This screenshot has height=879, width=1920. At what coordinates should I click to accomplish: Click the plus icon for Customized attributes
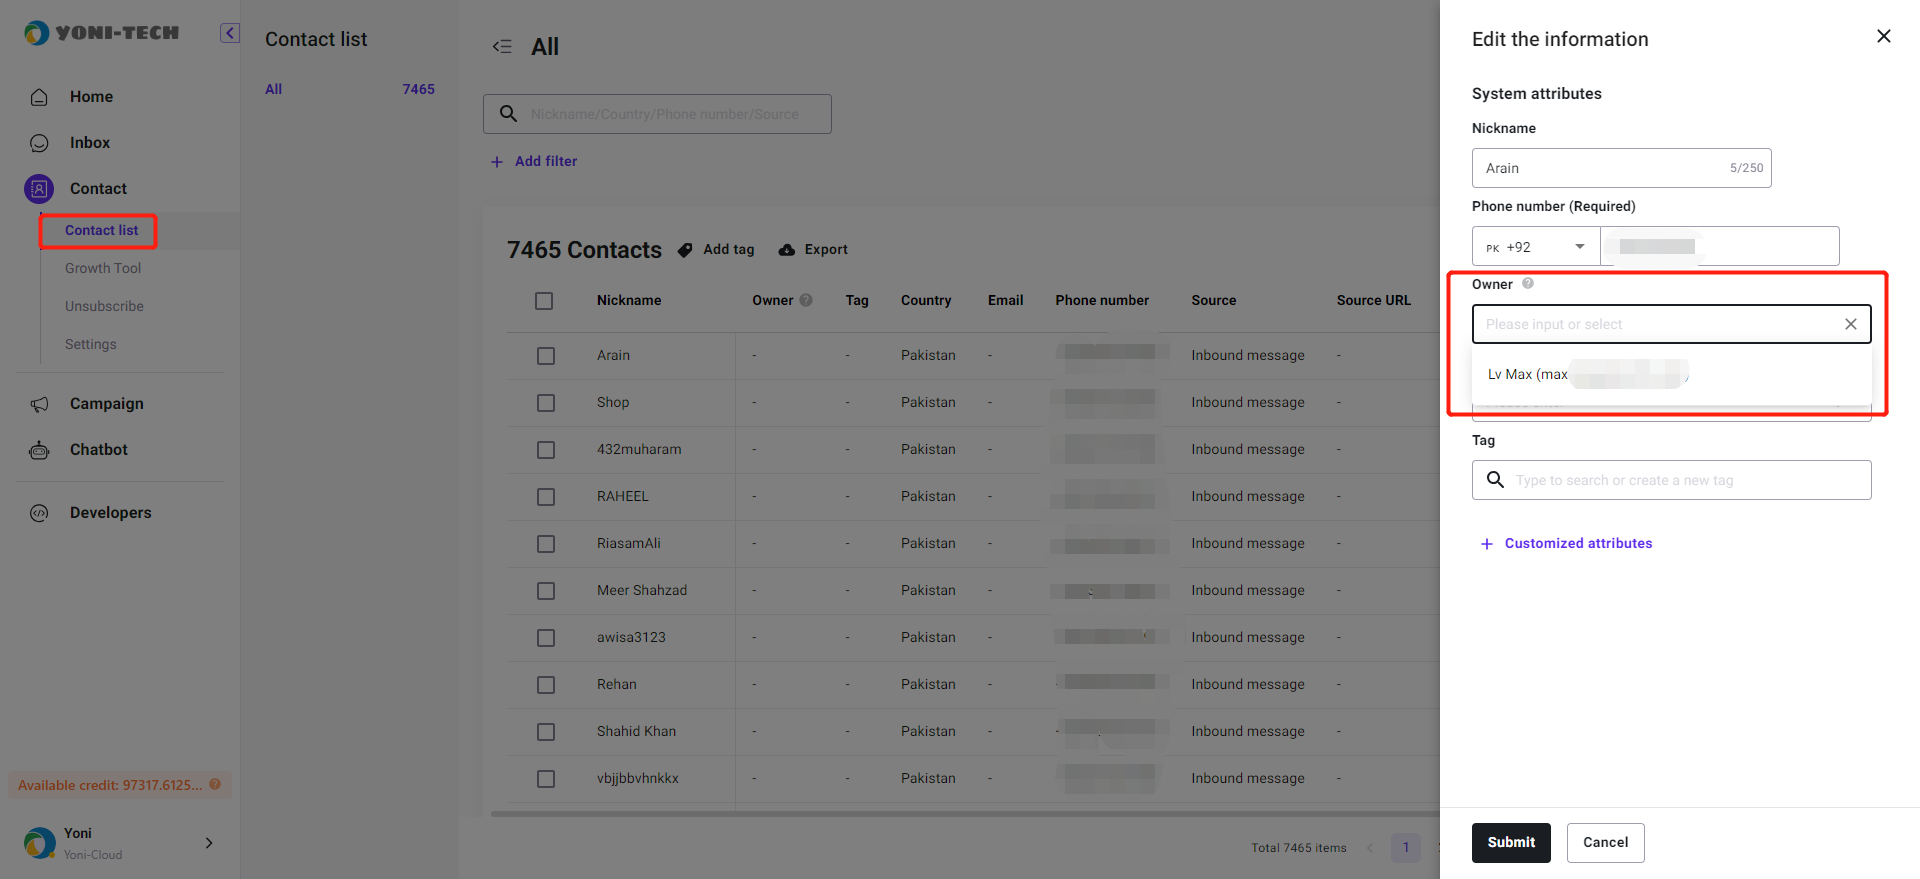1487,544
